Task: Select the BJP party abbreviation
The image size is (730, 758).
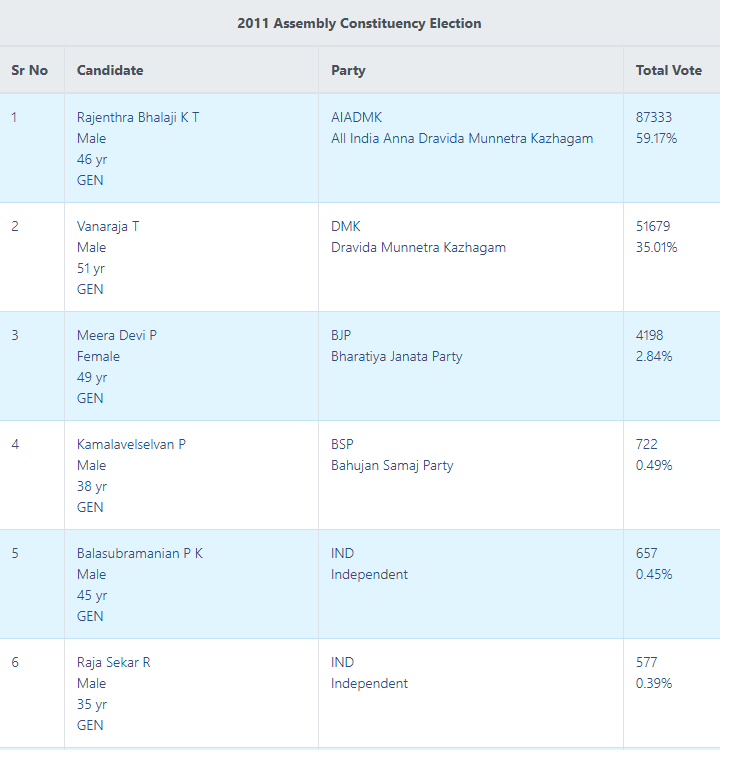Action: (341, 335)
